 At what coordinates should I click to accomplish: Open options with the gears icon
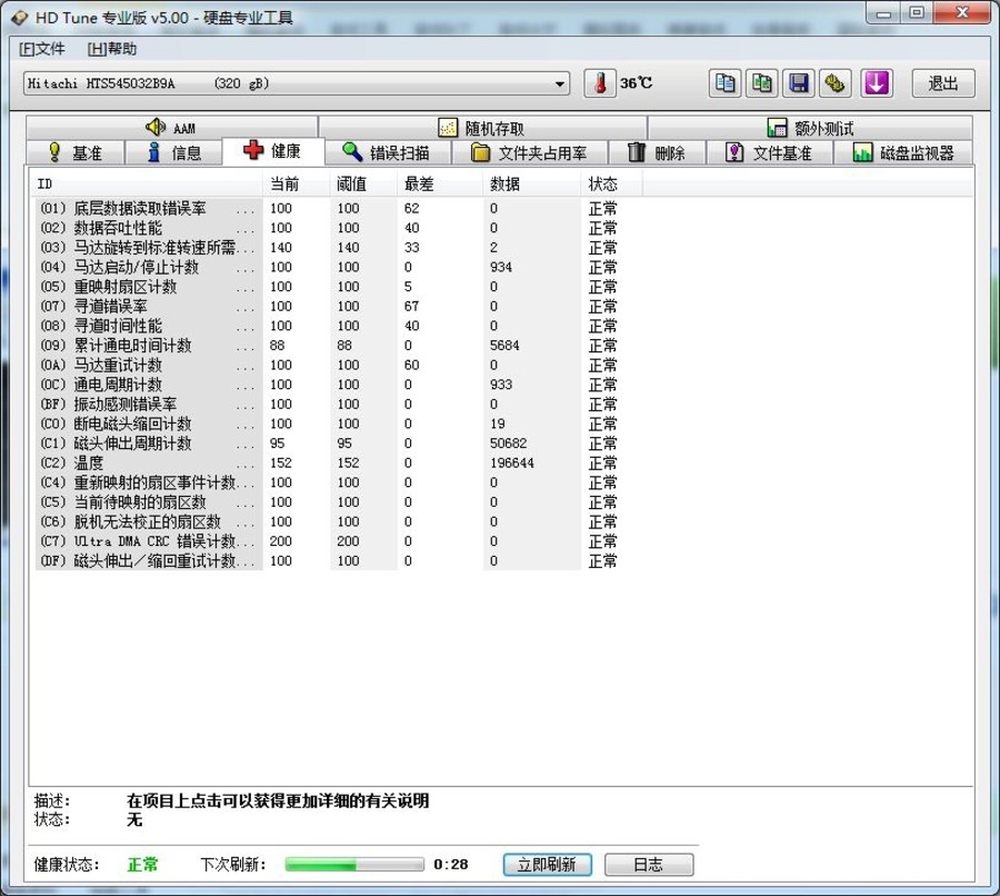[x=835, y=83]
